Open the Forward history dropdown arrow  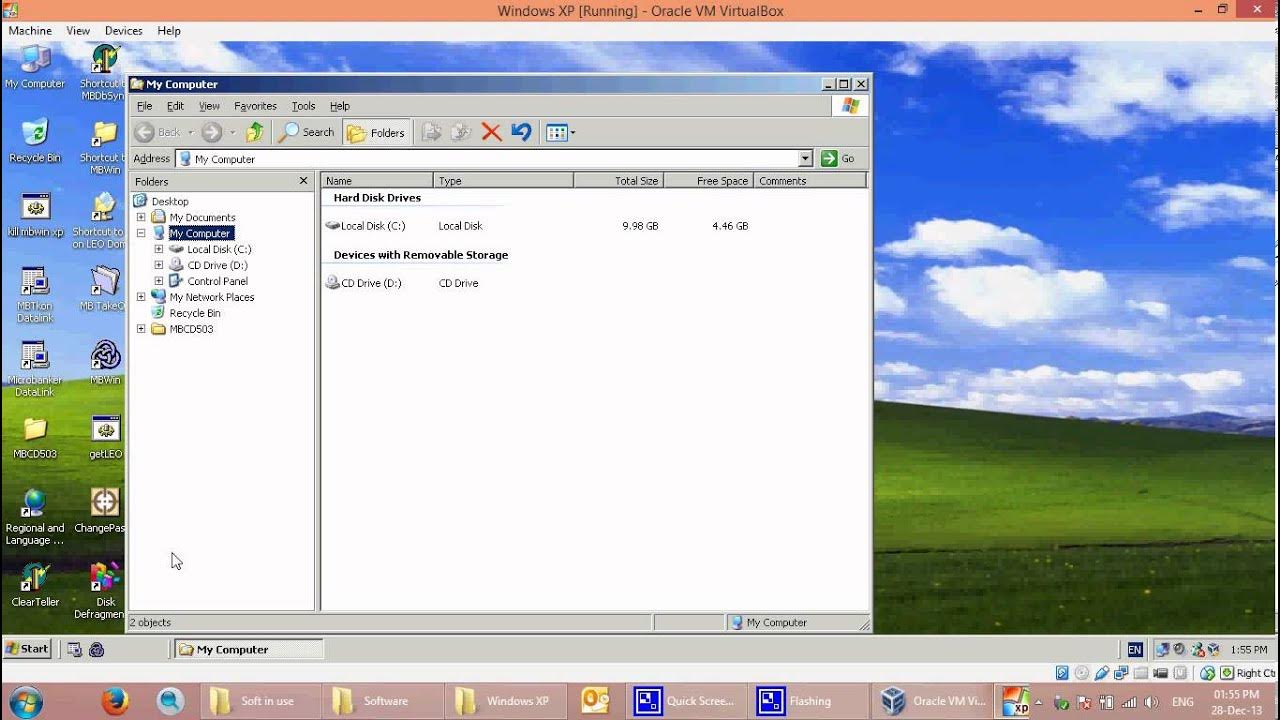(233, 132)
